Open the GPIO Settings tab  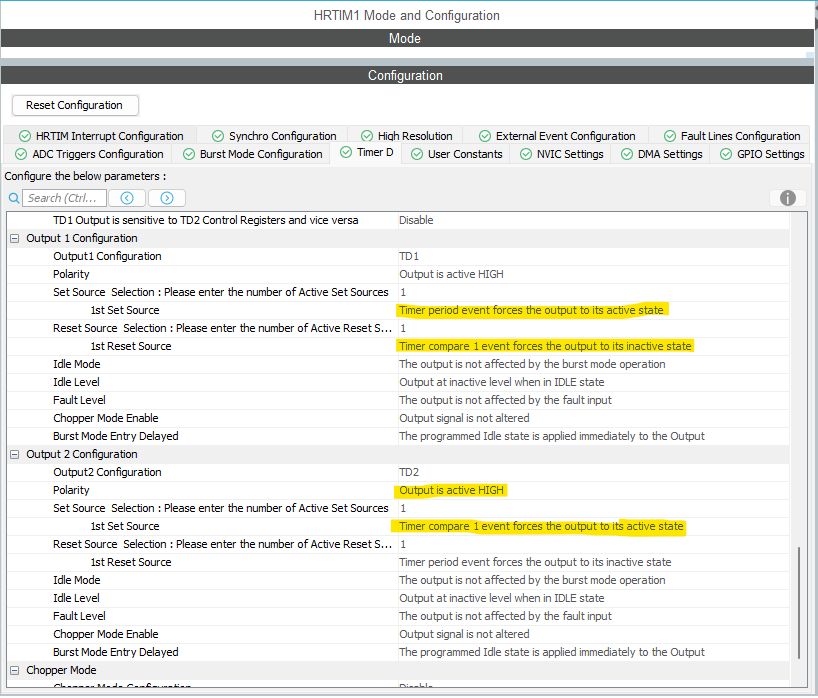[x=762, y=154]
